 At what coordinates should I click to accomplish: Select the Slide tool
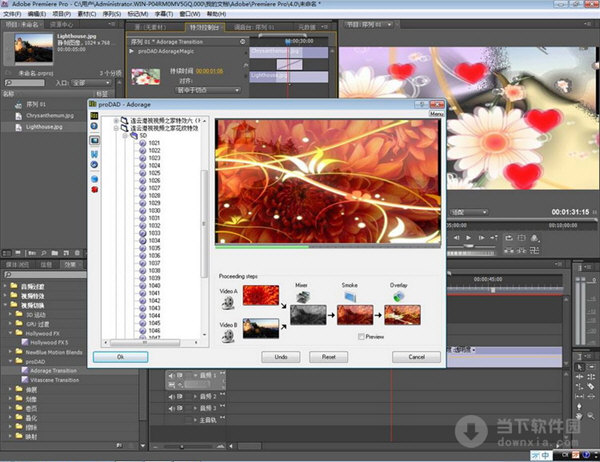tap(591, 397)
